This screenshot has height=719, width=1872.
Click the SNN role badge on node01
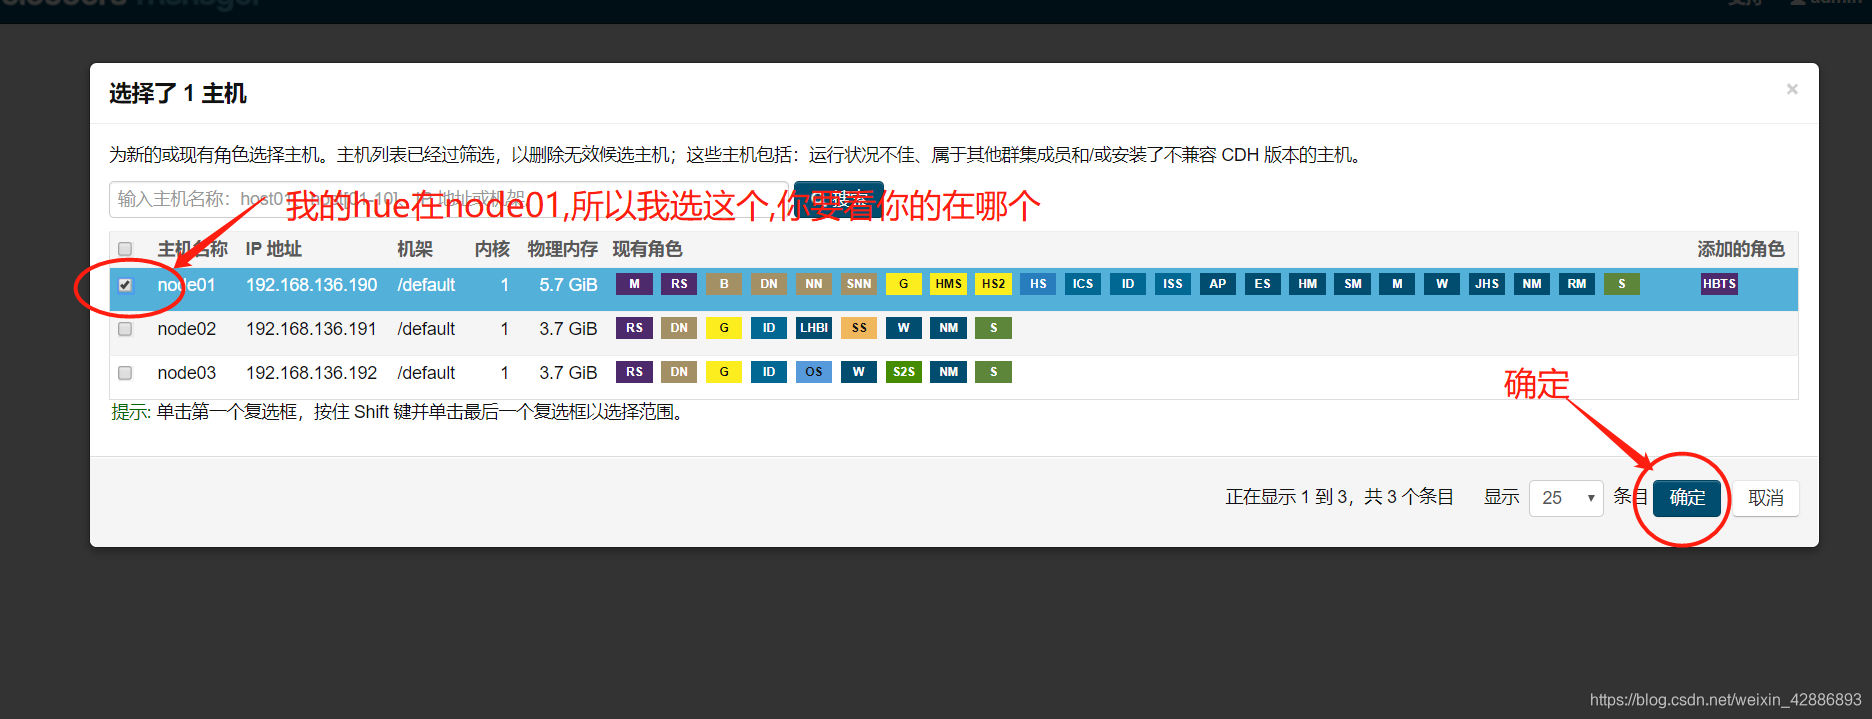click(x=859, y=284)
